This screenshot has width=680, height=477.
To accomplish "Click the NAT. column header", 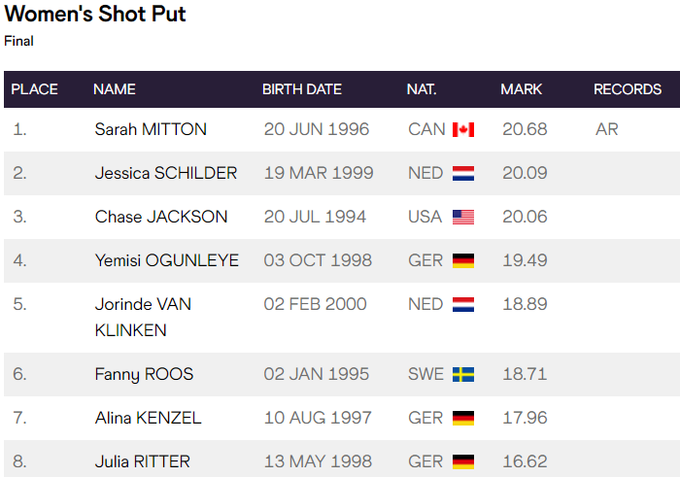I will pyautogui.click(x=421, y=89).
